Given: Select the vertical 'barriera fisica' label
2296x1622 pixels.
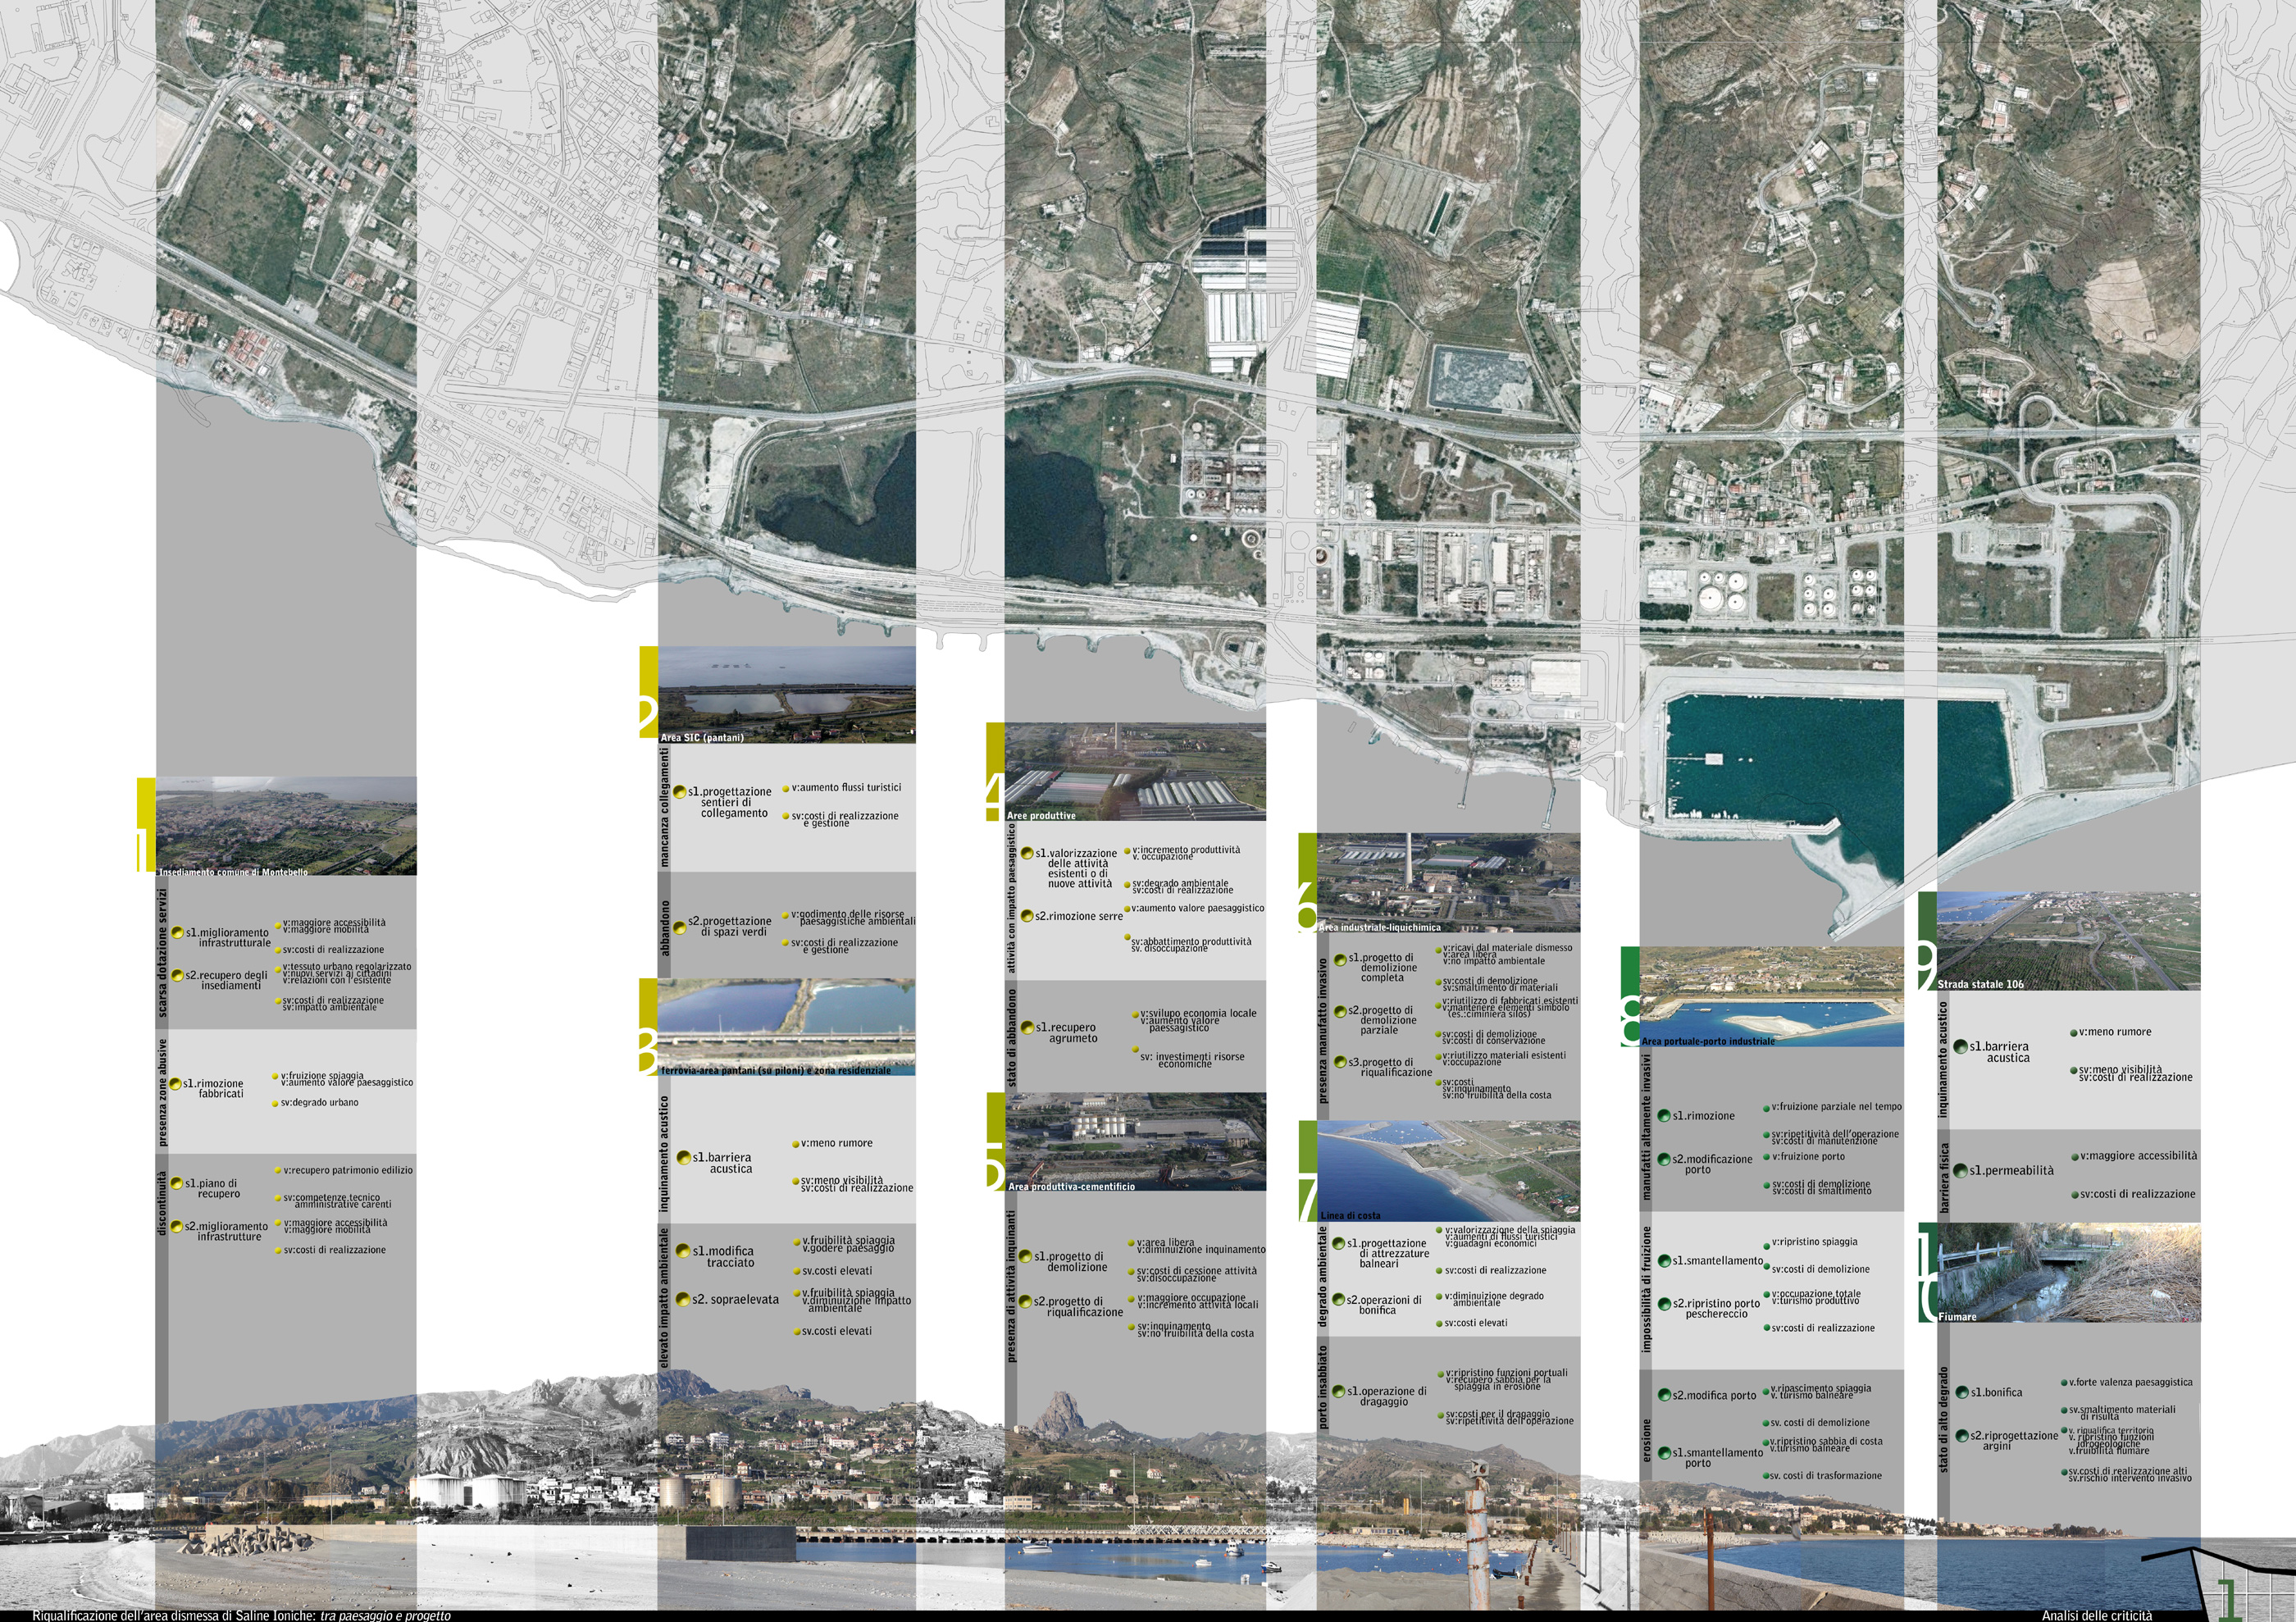Looking at the screenshot, I should (1944, 1178).
